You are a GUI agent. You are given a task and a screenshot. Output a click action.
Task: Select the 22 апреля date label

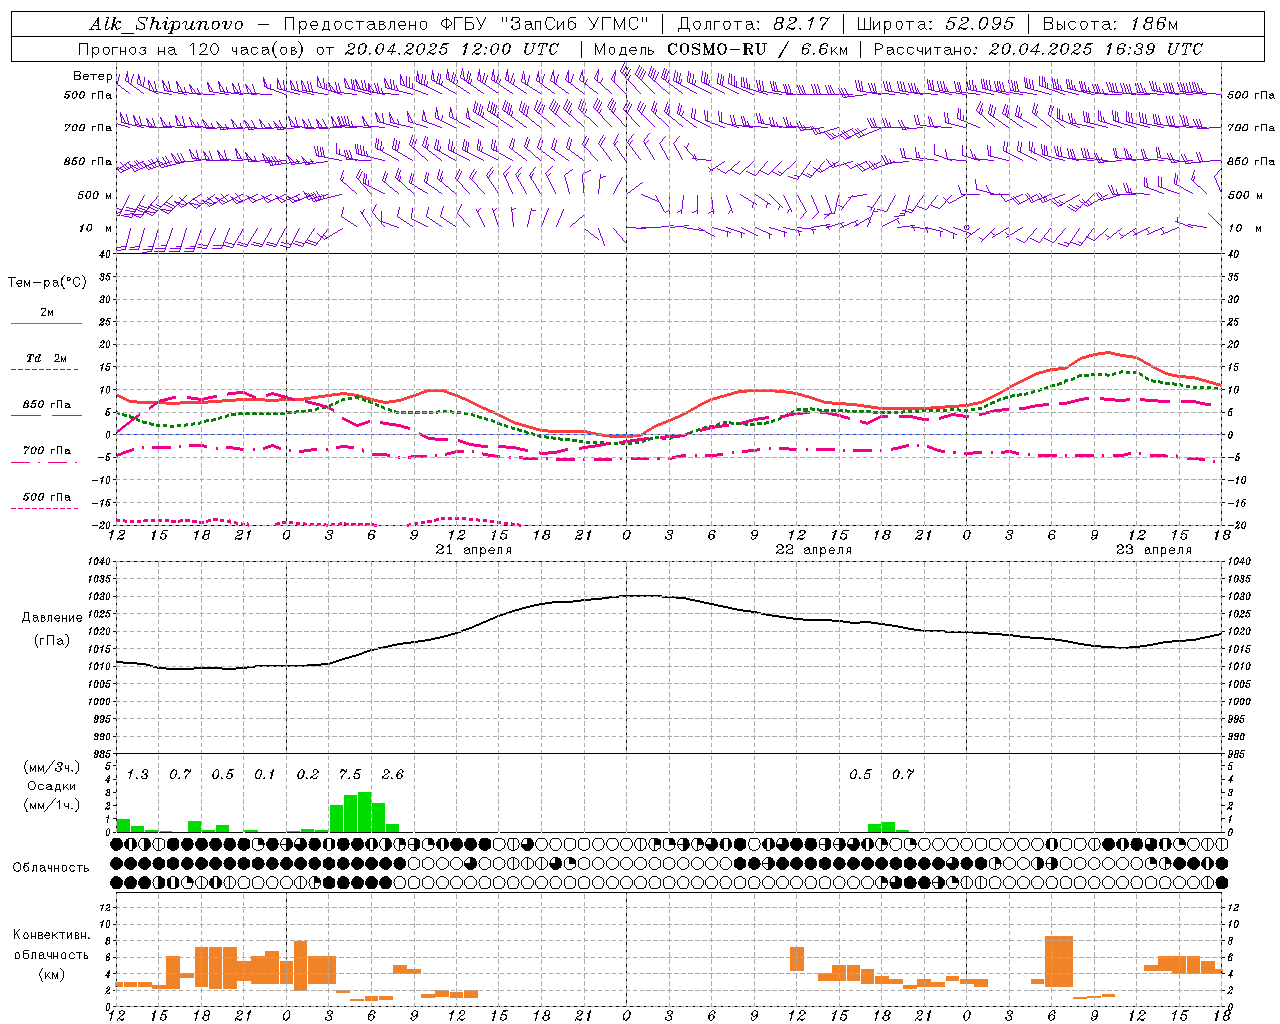point(814,550)
